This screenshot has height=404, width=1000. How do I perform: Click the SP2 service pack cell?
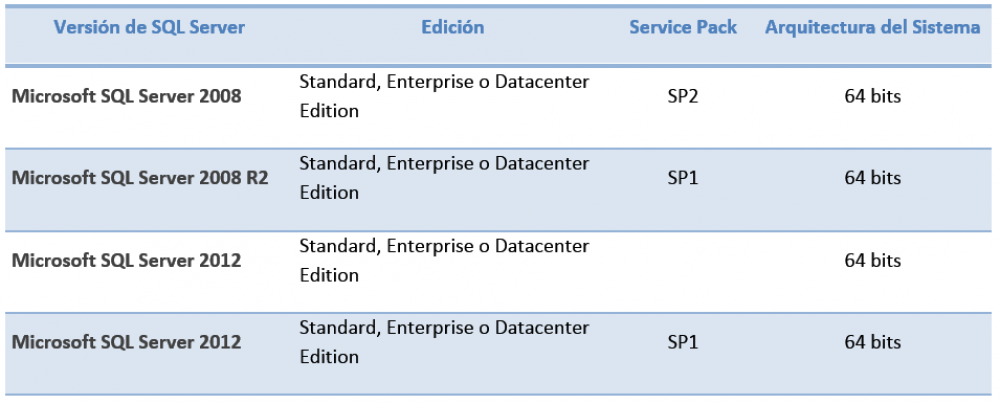pos(683,97)
